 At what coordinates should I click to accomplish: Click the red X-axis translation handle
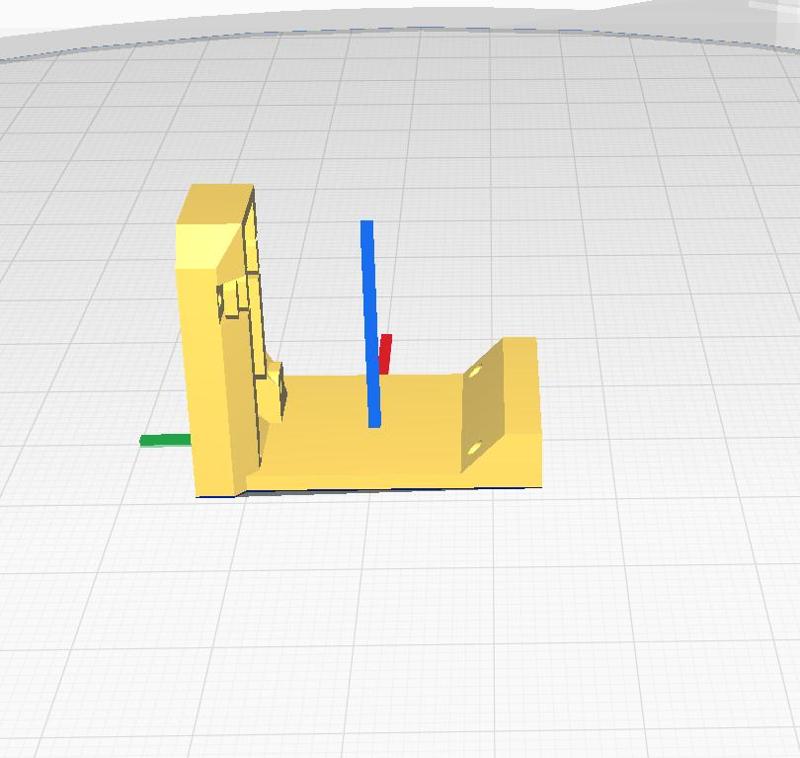click(385, 355)
